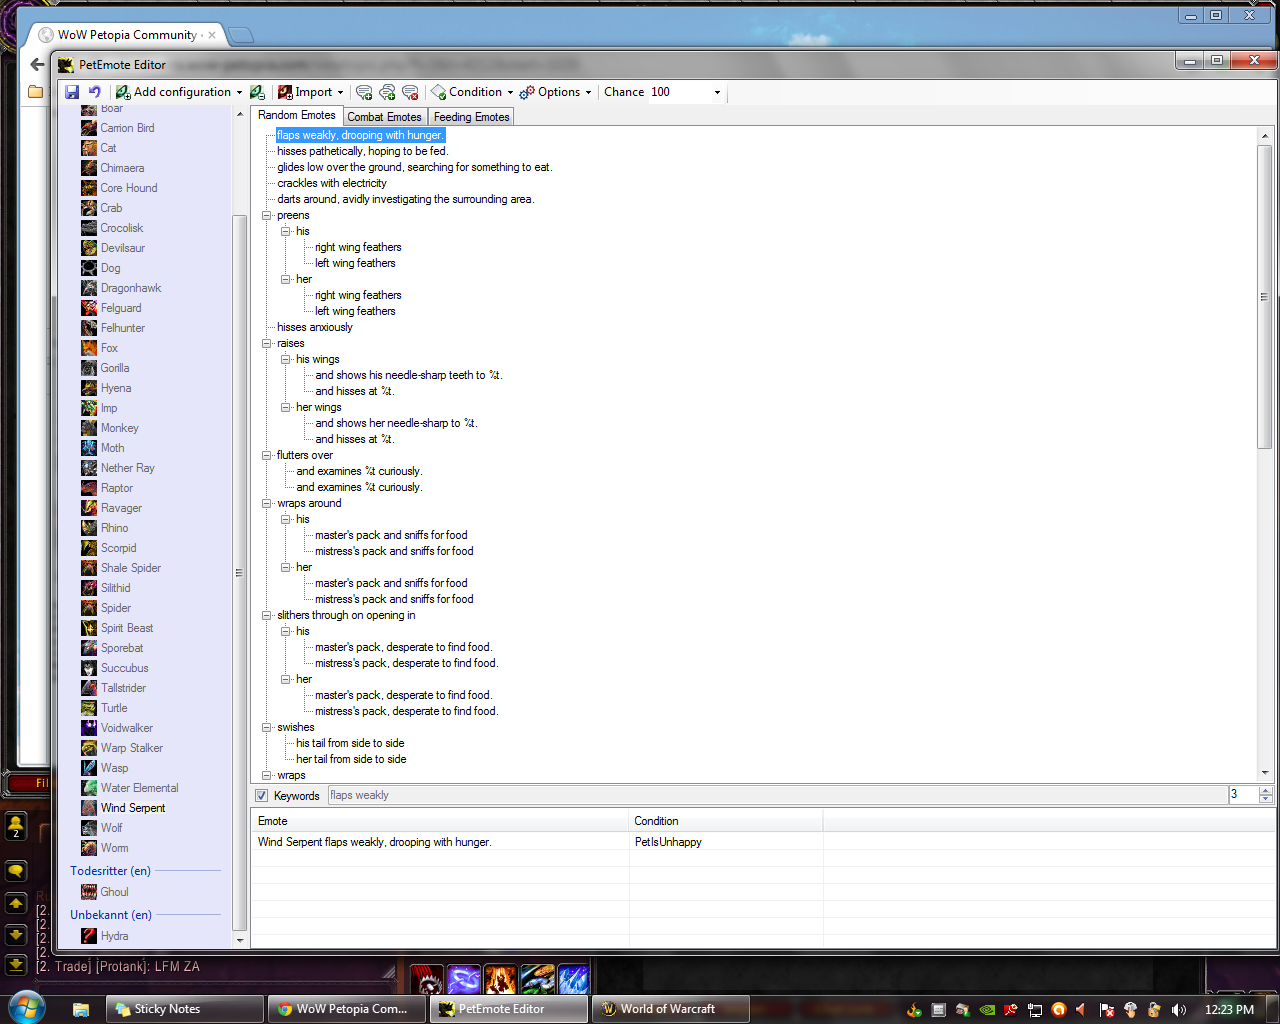Viewport: 1280px width, 1024px height.
Task: Select the Voidwalker pet icon
Action: pyautogui.click(x=89, y=728)
